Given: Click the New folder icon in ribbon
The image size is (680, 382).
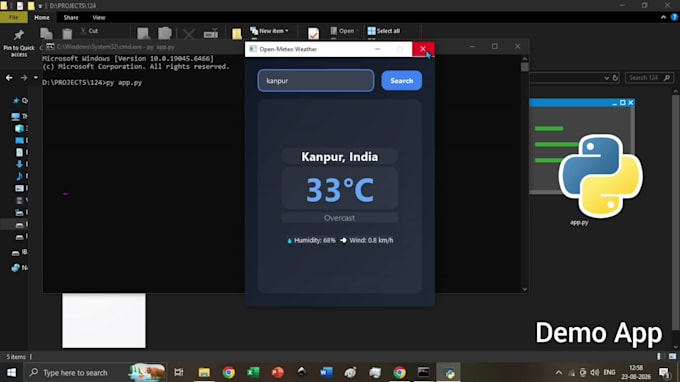Looking at the screenshot, I should click(x=236, y=34).
